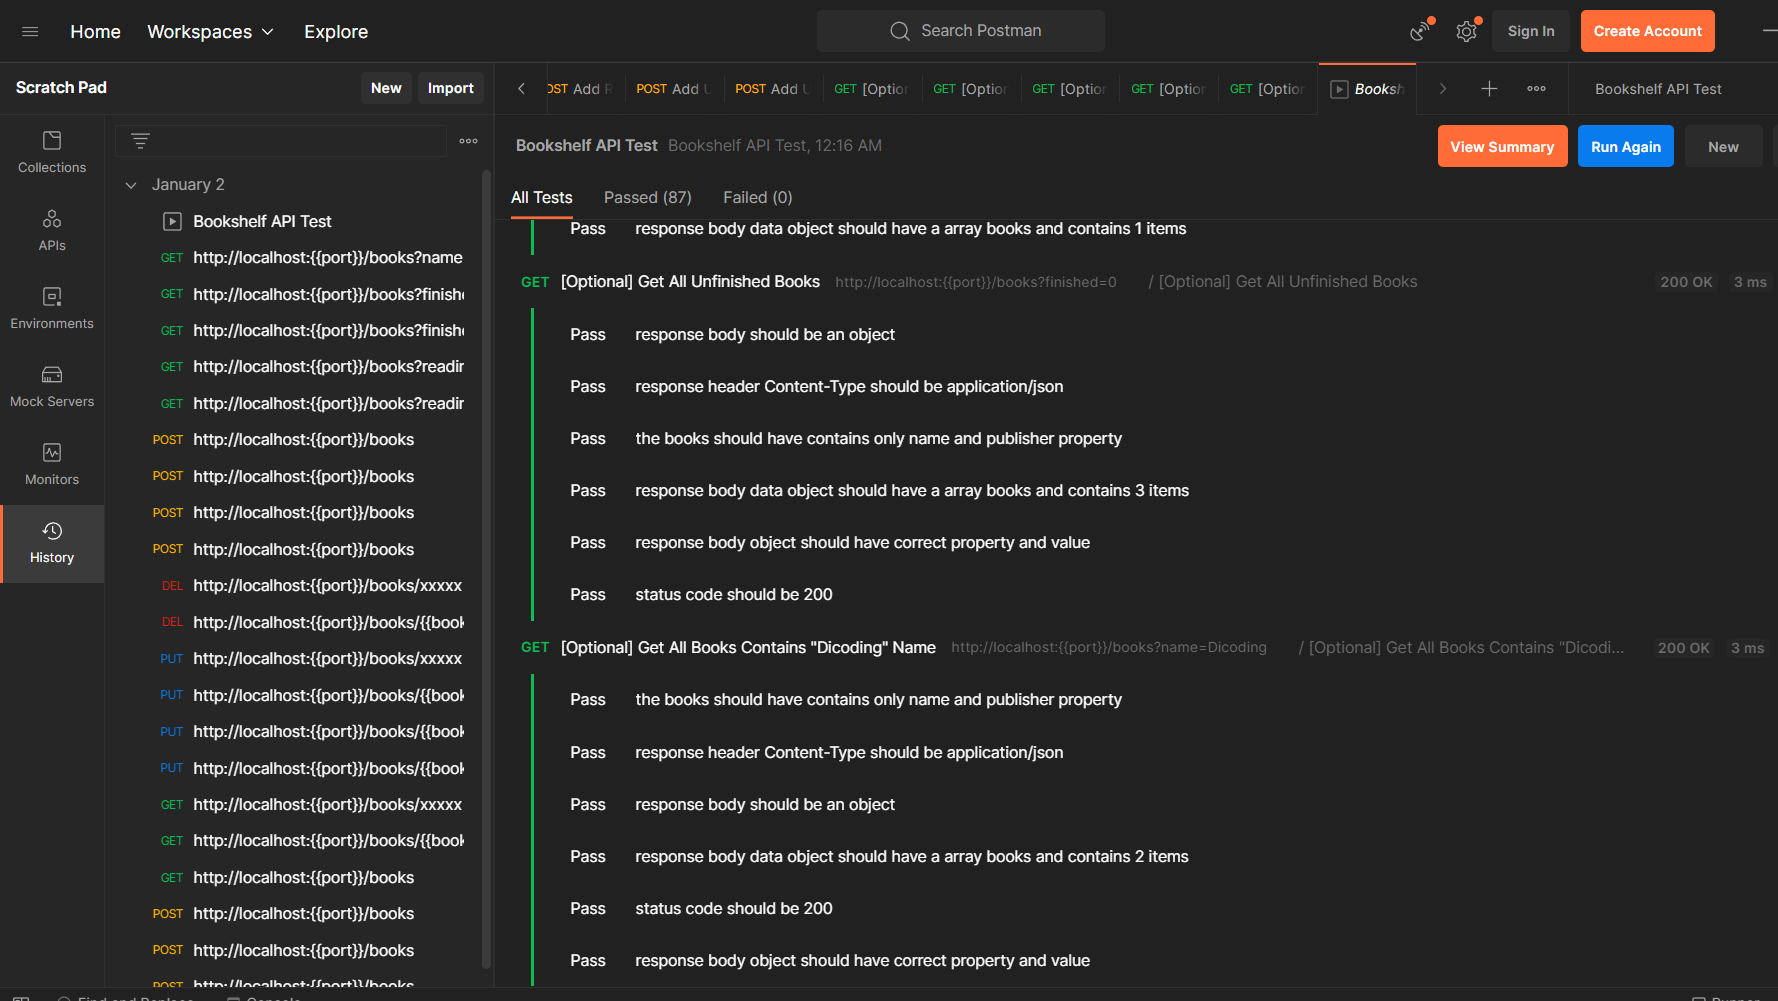
Task: Click Create Account button
Action: coord(1647,31)
